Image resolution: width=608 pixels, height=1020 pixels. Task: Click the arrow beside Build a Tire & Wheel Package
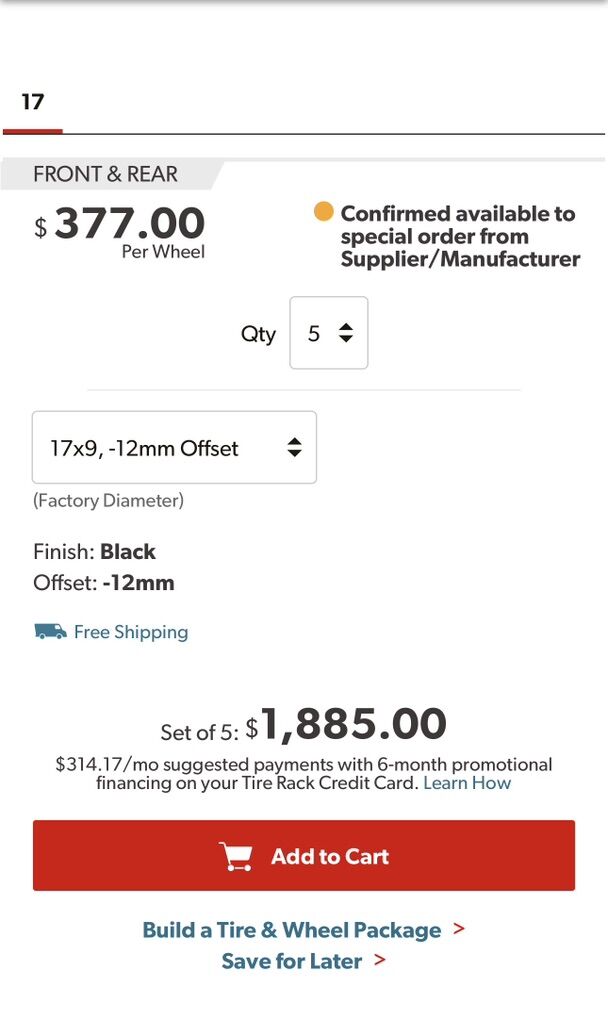[459, 929]
